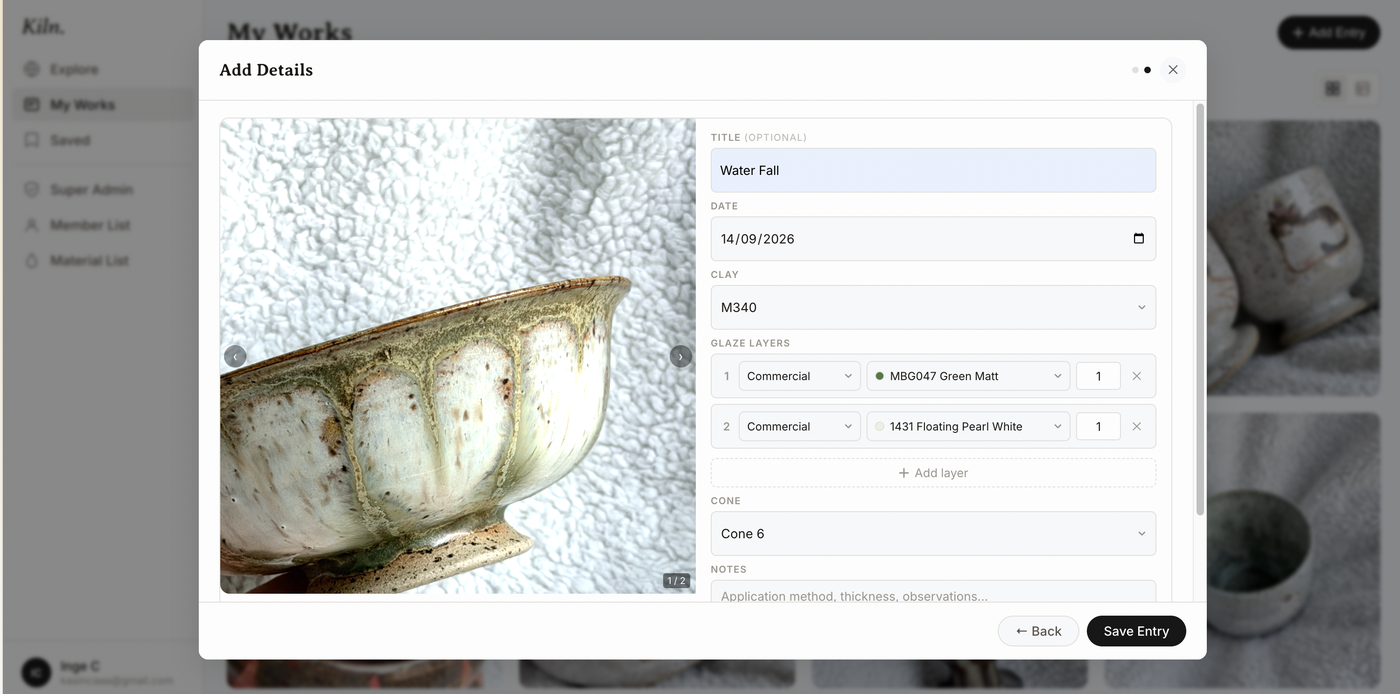The height and width of the screenshot is (694, 1400).
Task: Close the Add Details dialog
Action: [x=1173, y=70]
